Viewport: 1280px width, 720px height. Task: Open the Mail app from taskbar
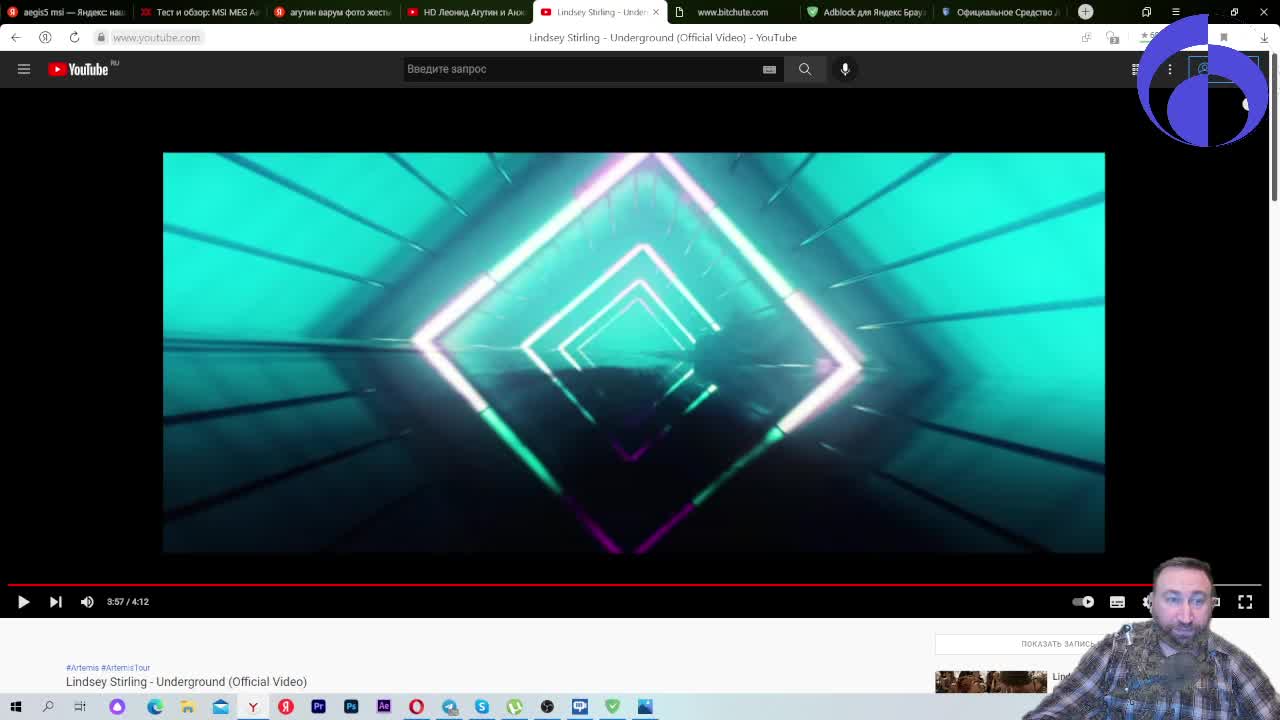click(220, 707)
